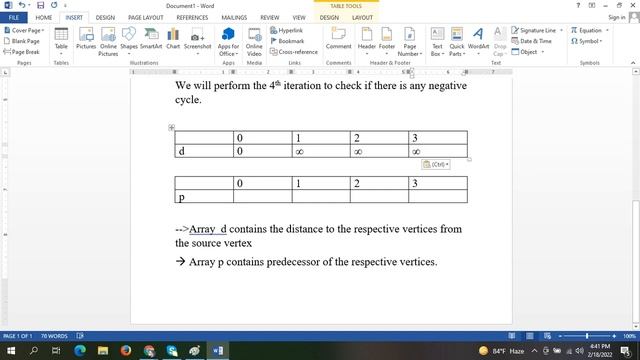Click Sign in link
640x360 pixels.
(x=616, y=17)
